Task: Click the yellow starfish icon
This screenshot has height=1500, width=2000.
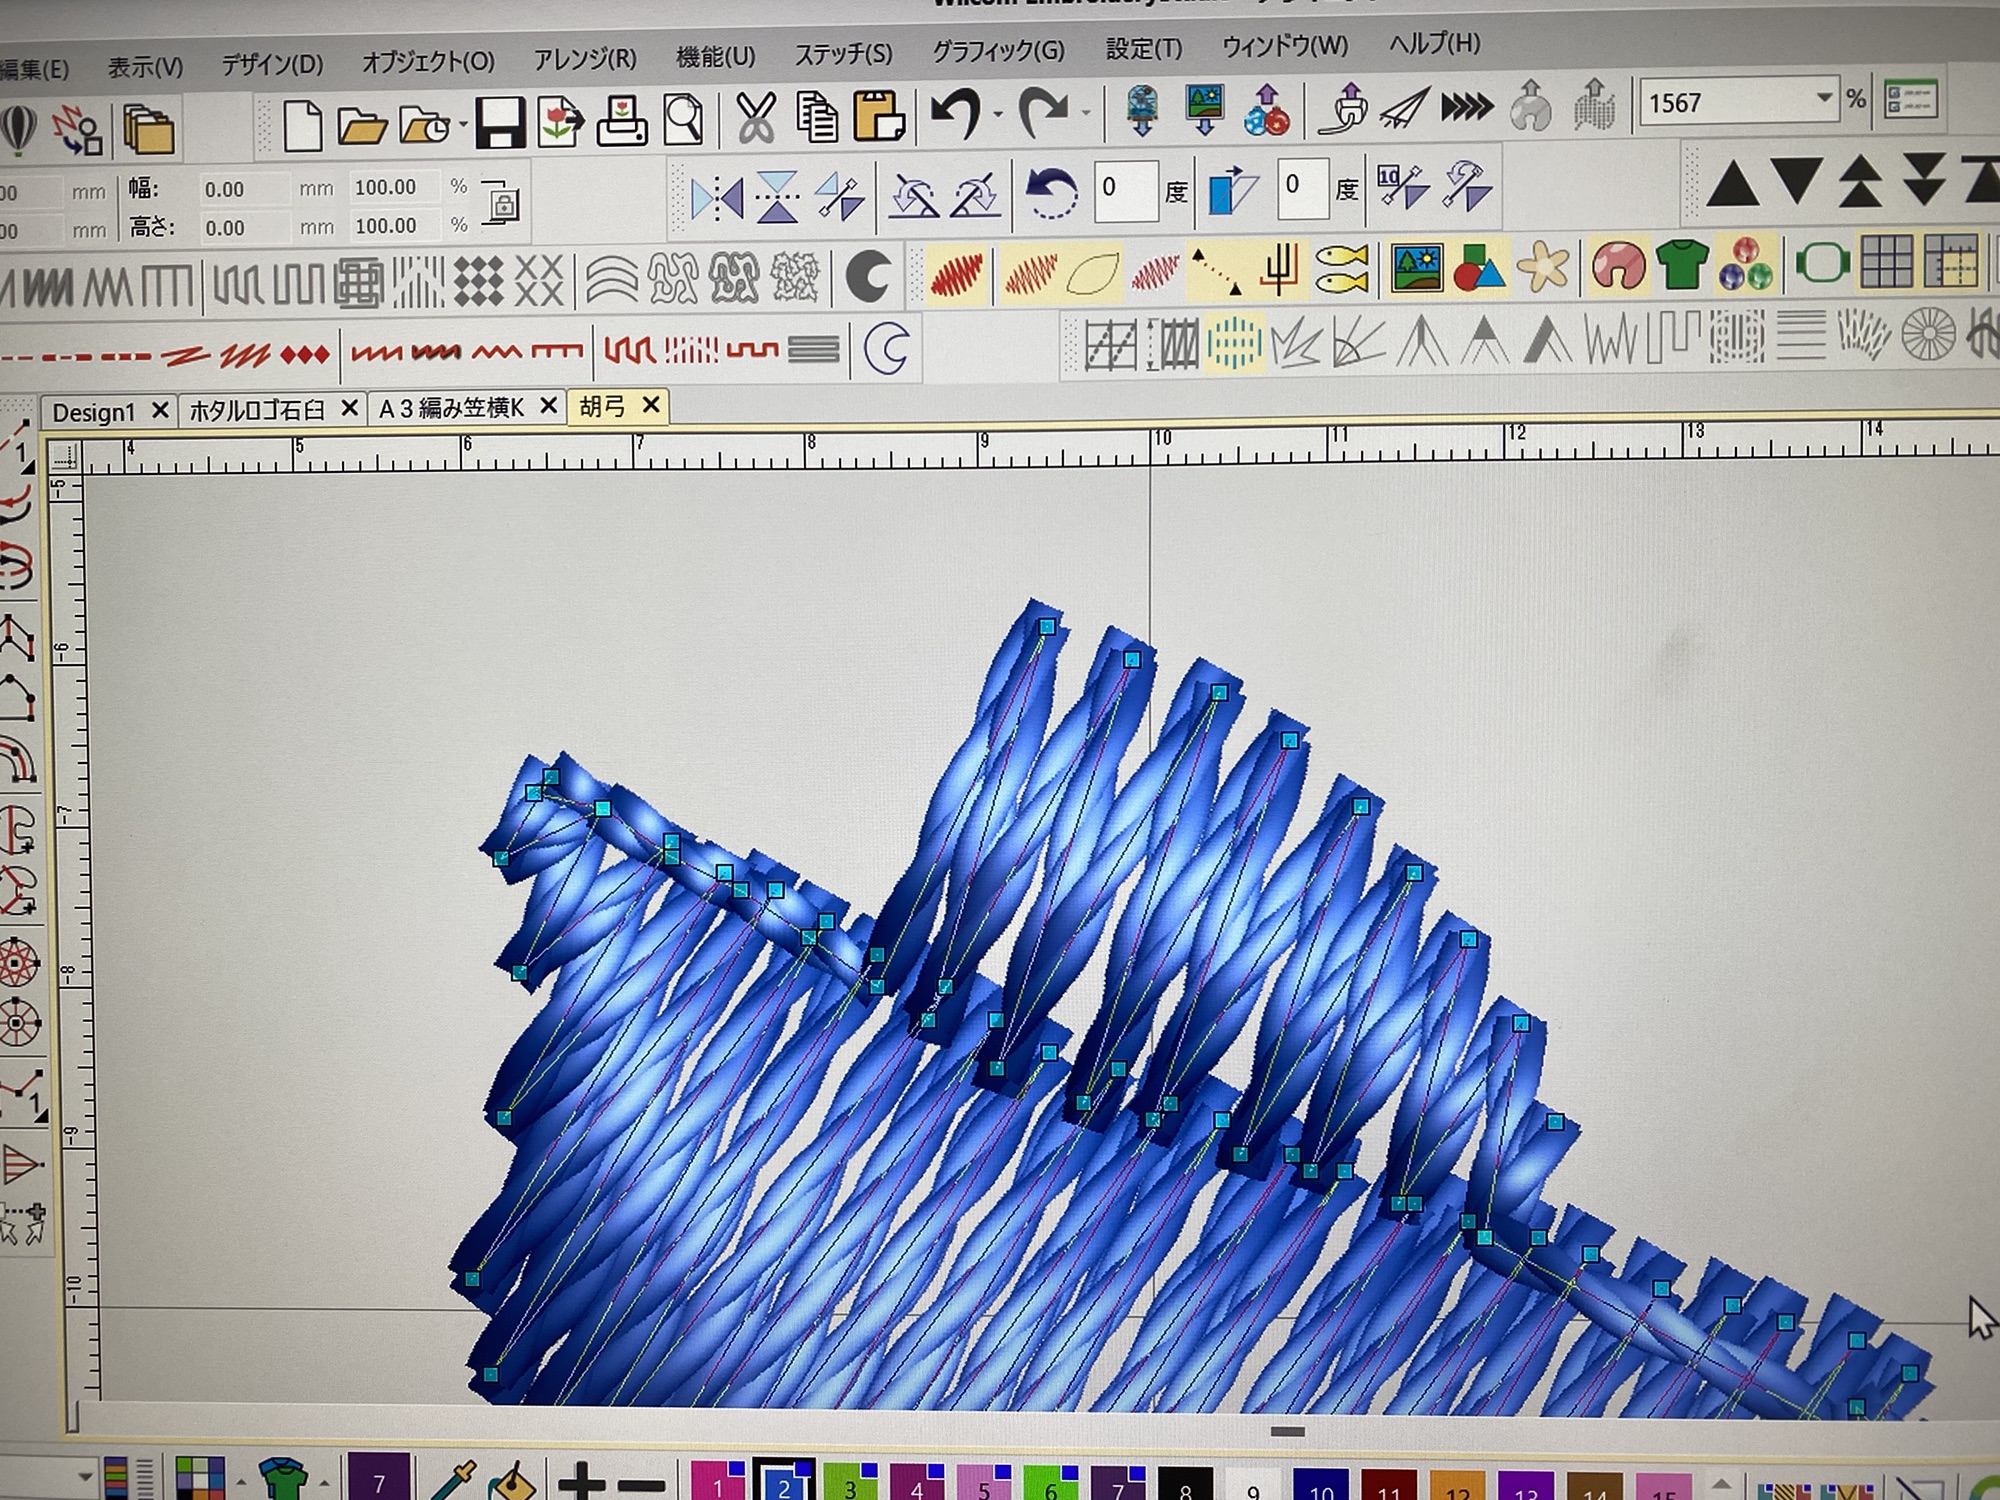Action: (x=1543, y=266)
